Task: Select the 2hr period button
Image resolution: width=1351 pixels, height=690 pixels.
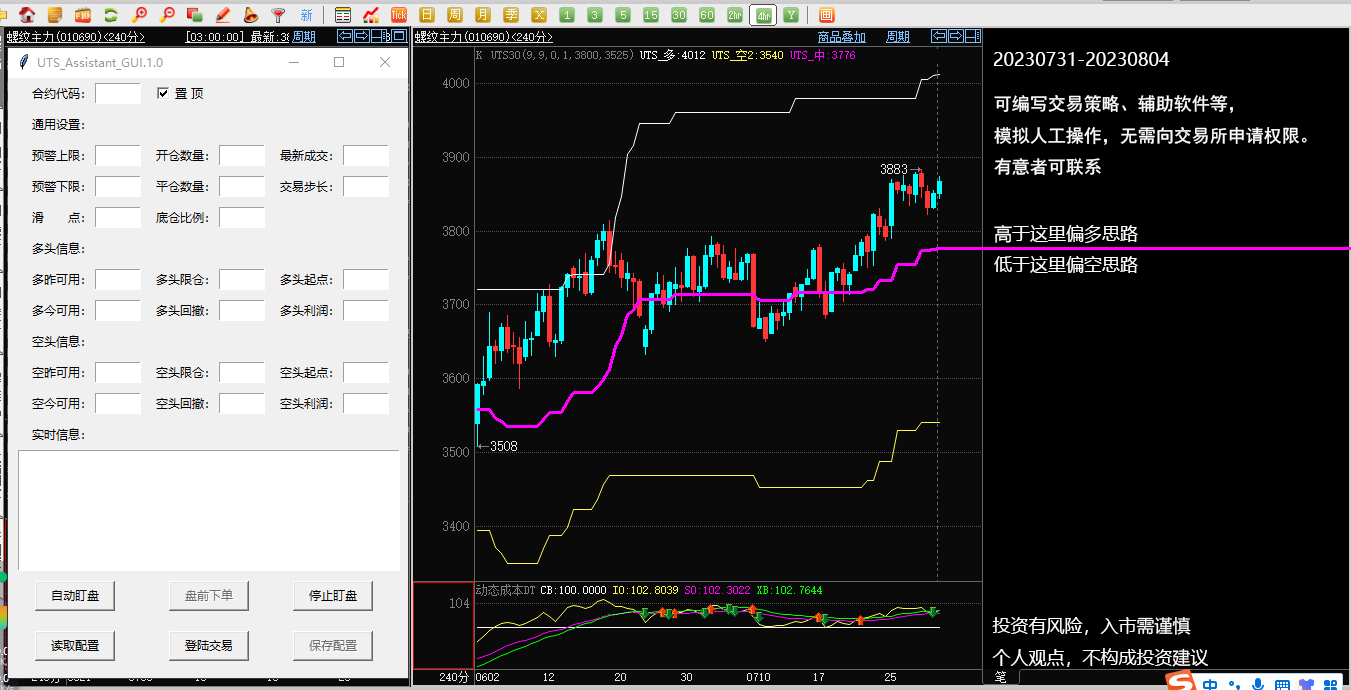Action: pyautogui.click(x=735, y=14)
